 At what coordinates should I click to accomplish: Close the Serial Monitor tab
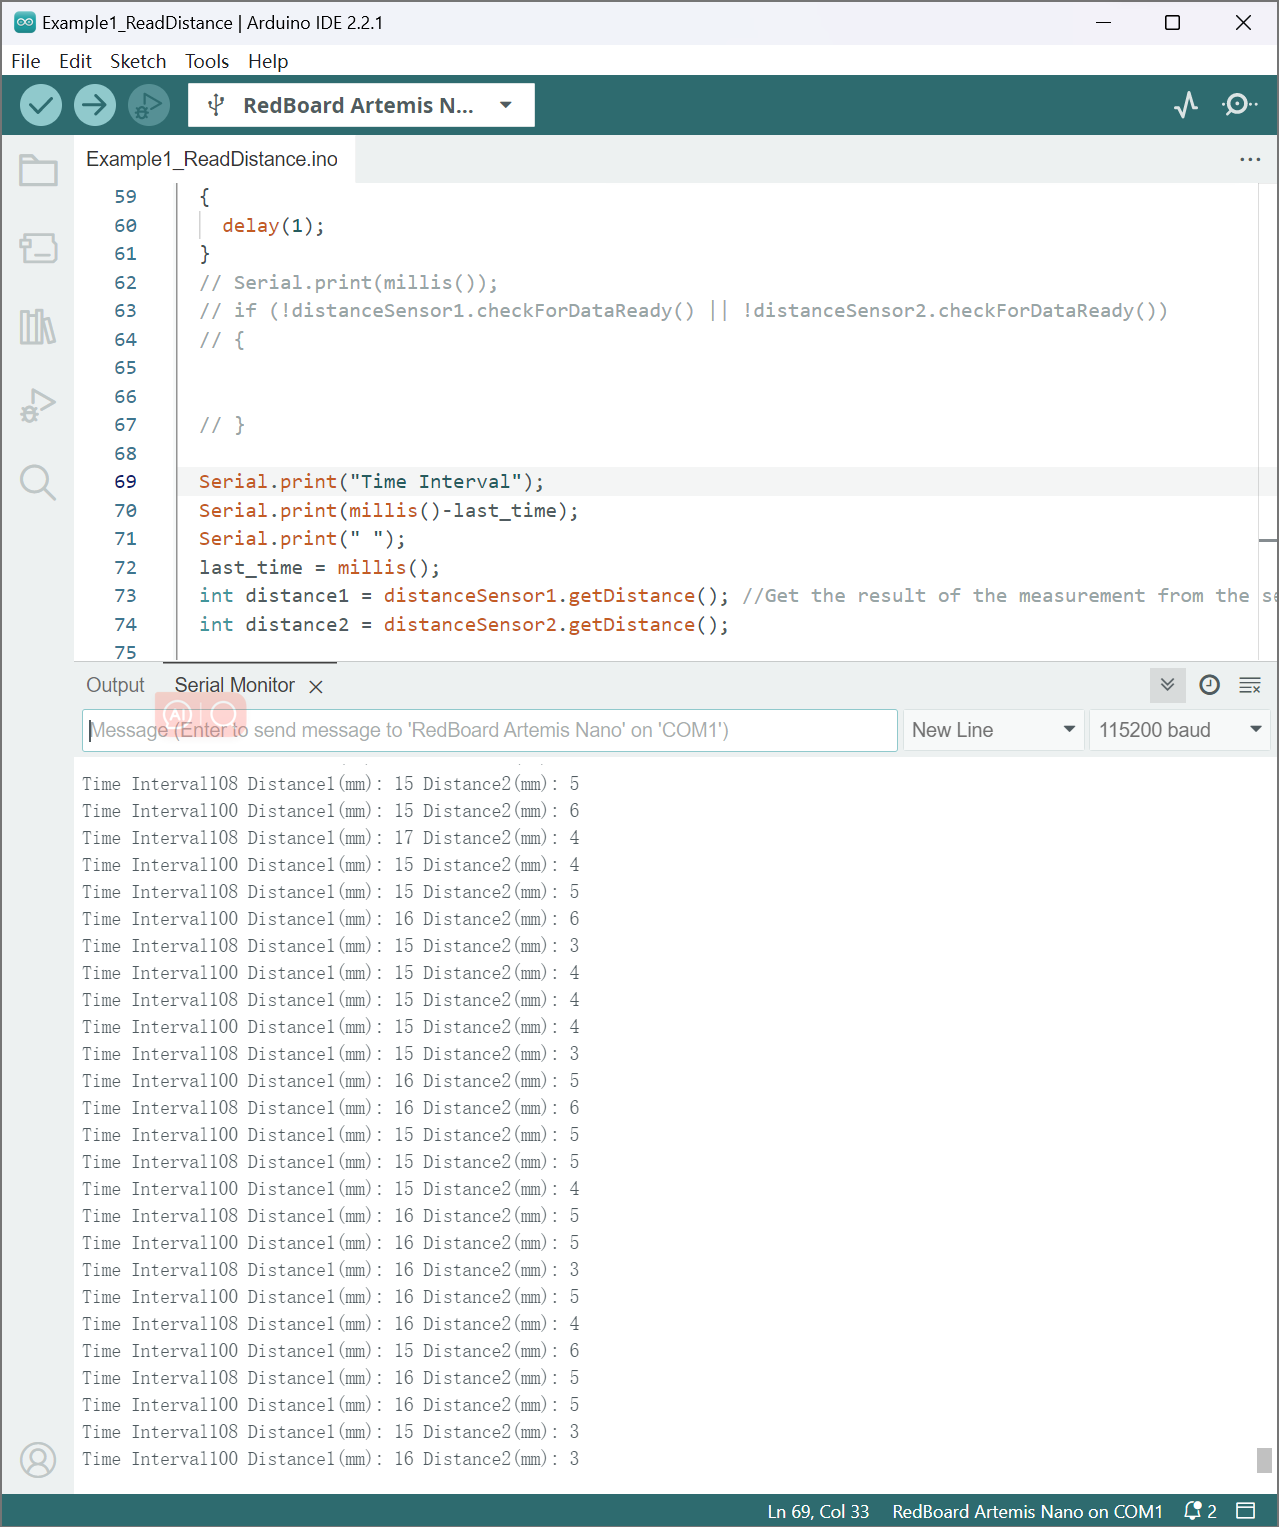[x=316, y=687]
